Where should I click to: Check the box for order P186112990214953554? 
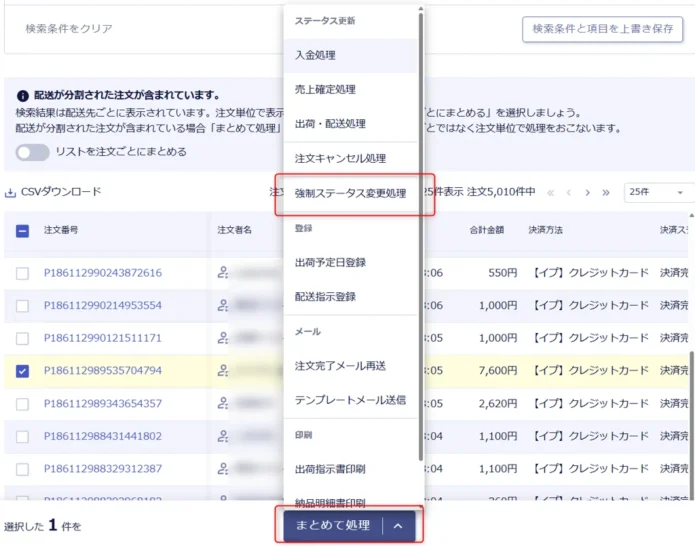[x=23, y=305]
